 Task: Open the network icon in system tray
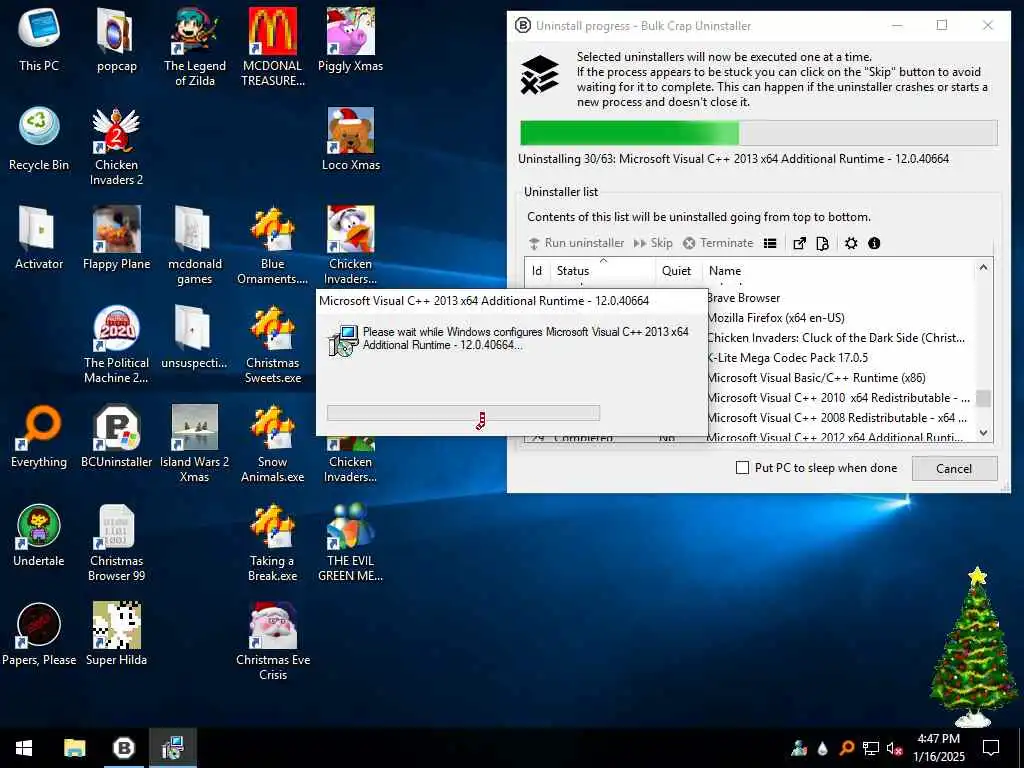click(871, 748)
